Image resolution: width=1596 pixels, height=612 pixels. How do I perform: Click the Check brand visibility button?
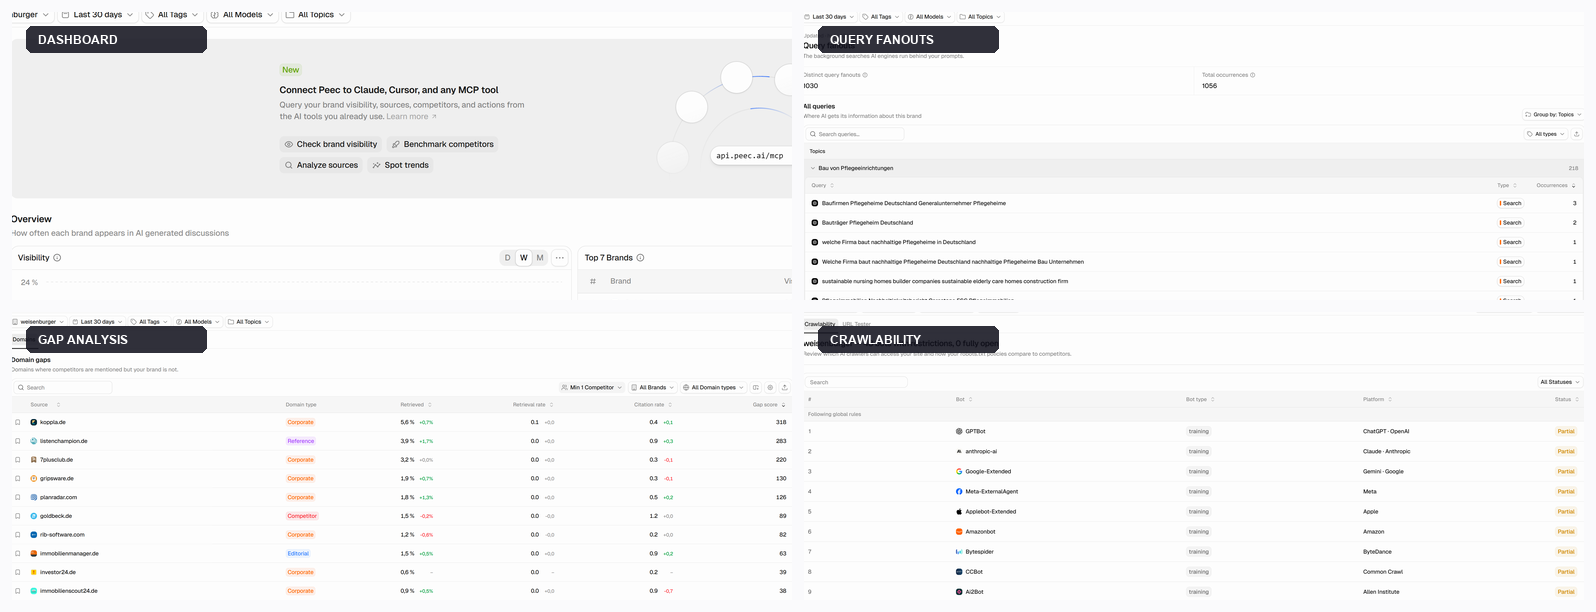click(331, 144)
